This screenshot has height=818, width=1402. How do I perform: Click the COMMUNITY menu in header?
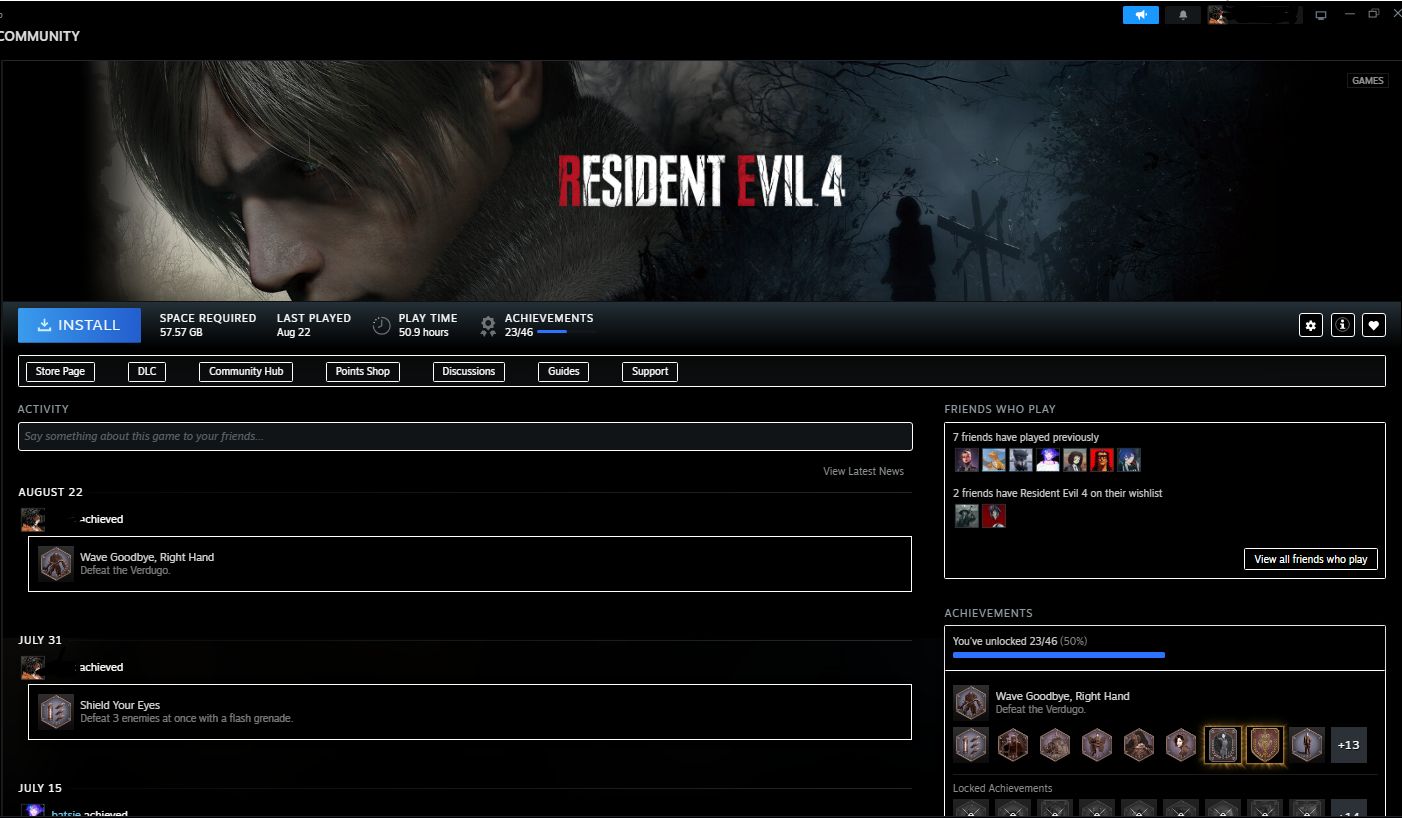click(x=39, y=36)
